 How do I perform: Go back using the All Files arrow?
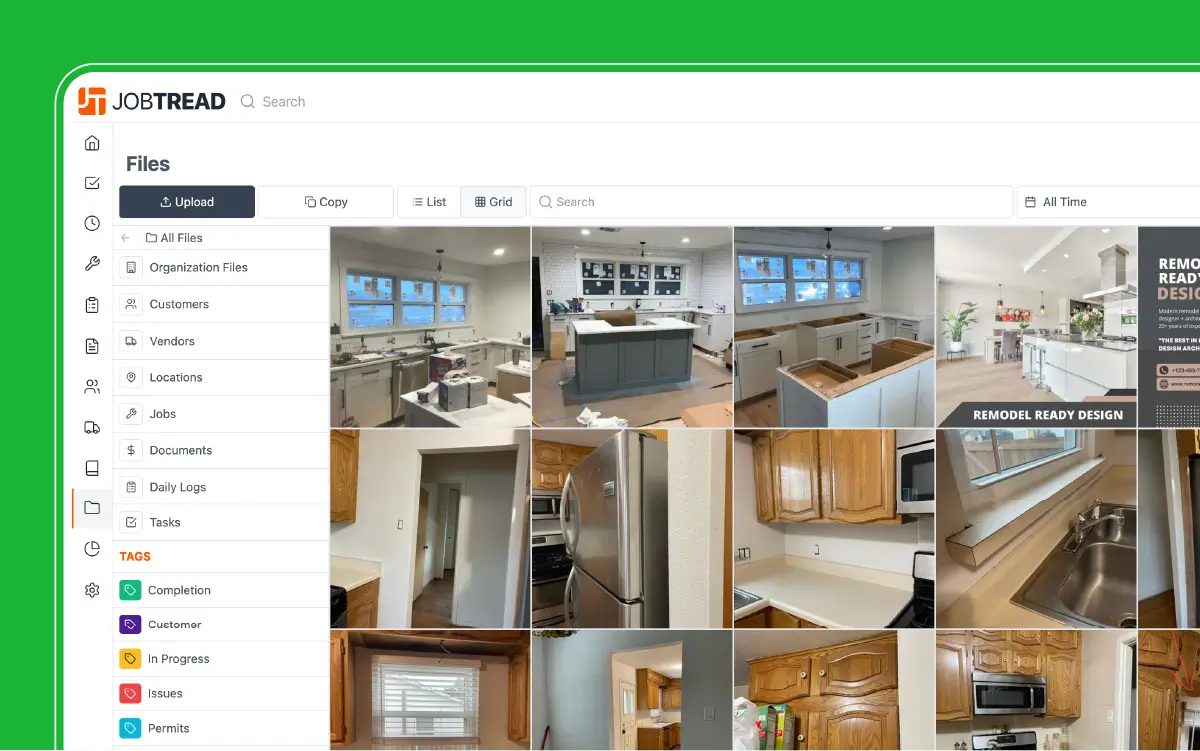(127, 237)
